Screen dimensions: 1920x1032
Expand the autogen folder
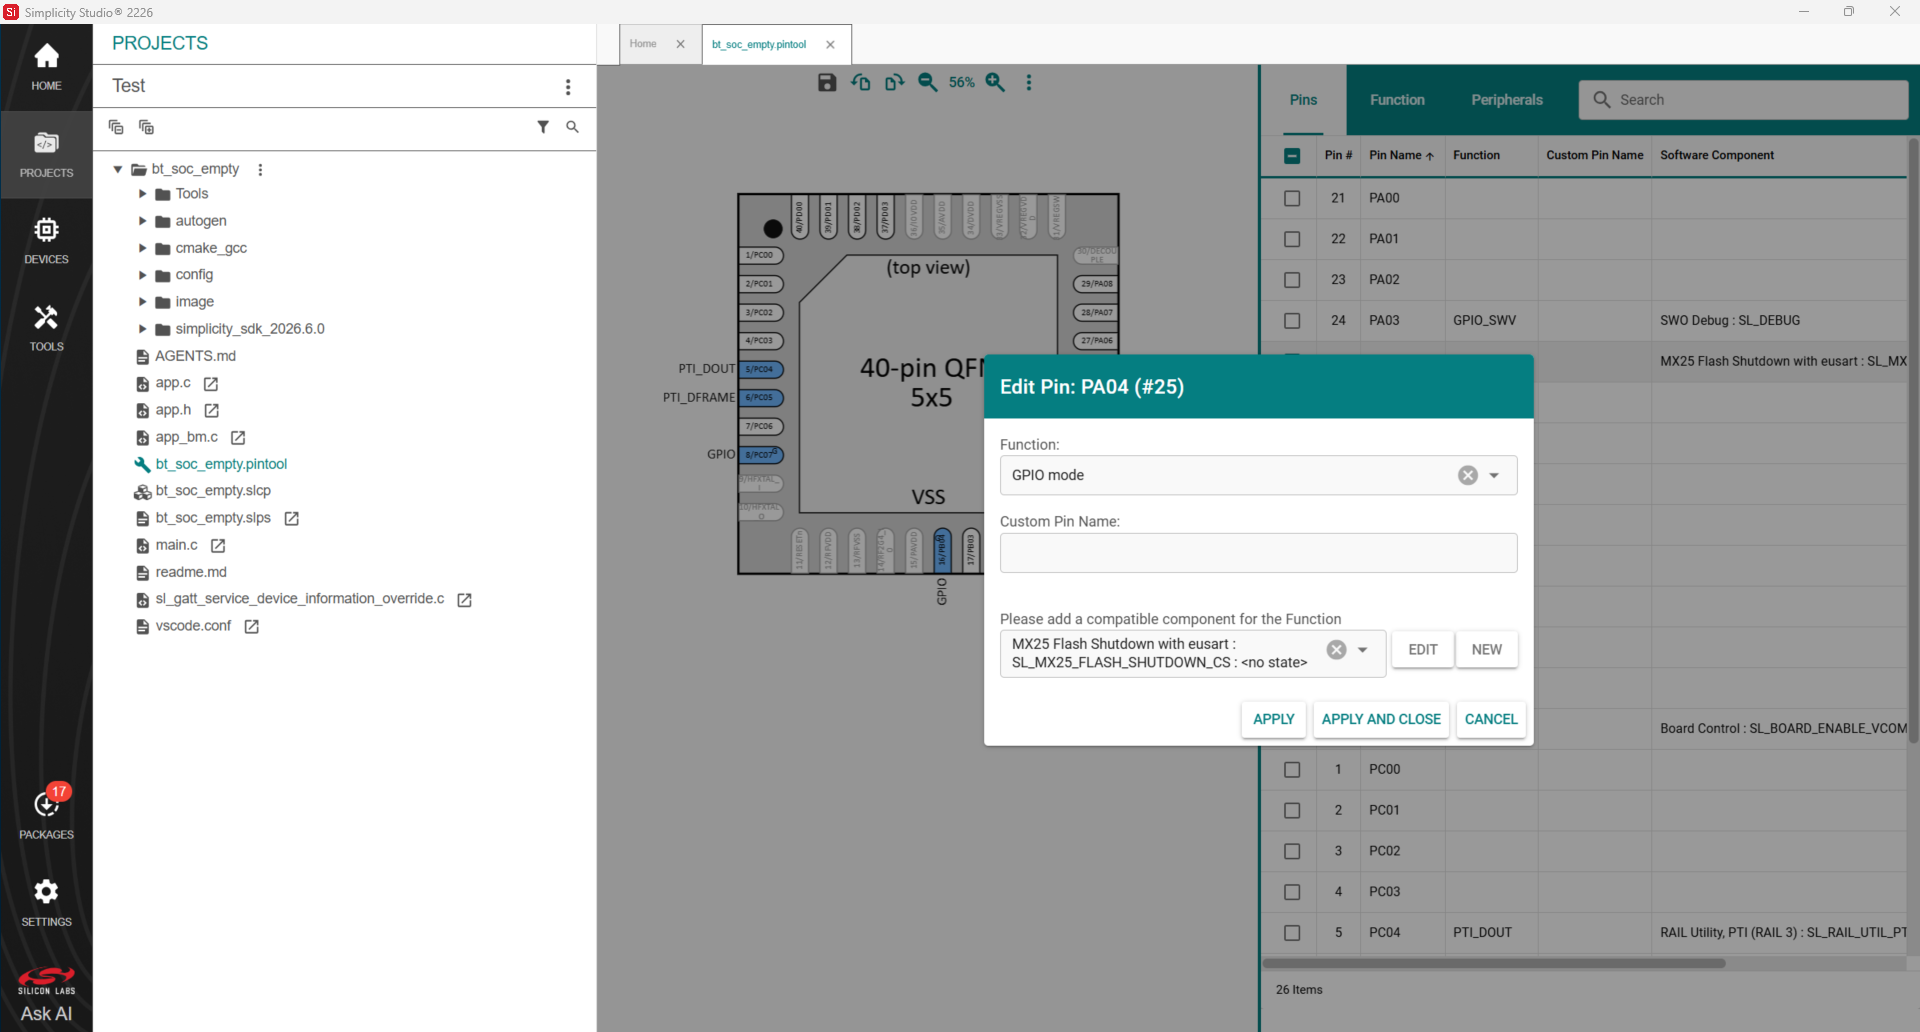click(142, 221)
